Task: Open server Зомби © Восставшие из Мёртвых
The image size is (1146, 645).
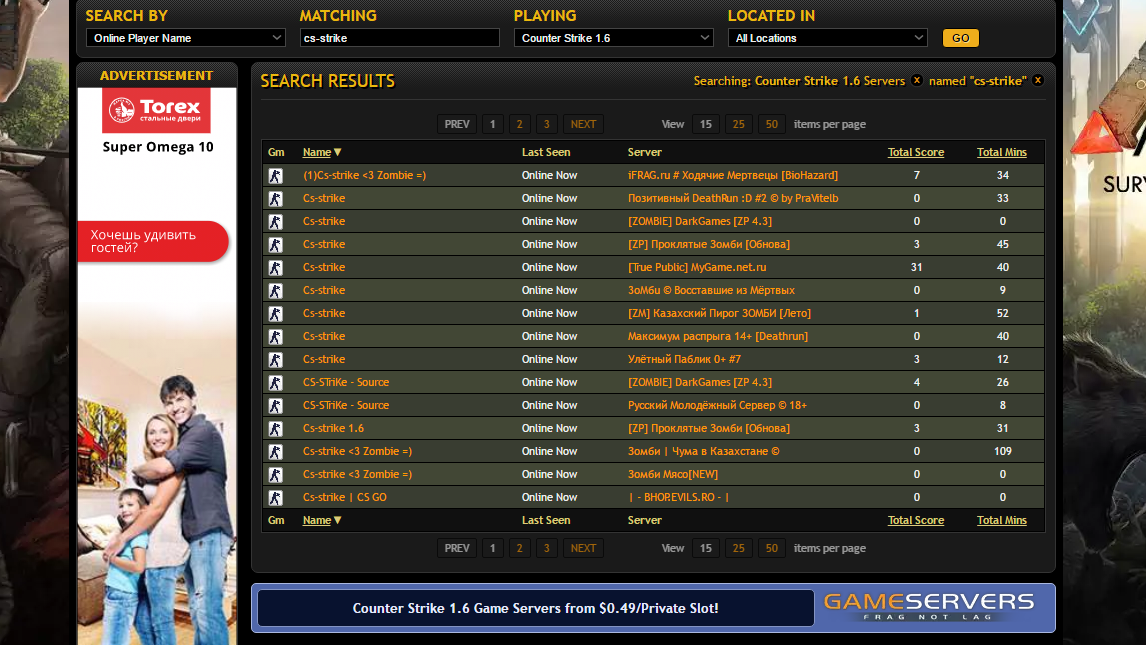Action: coord(711,290)
